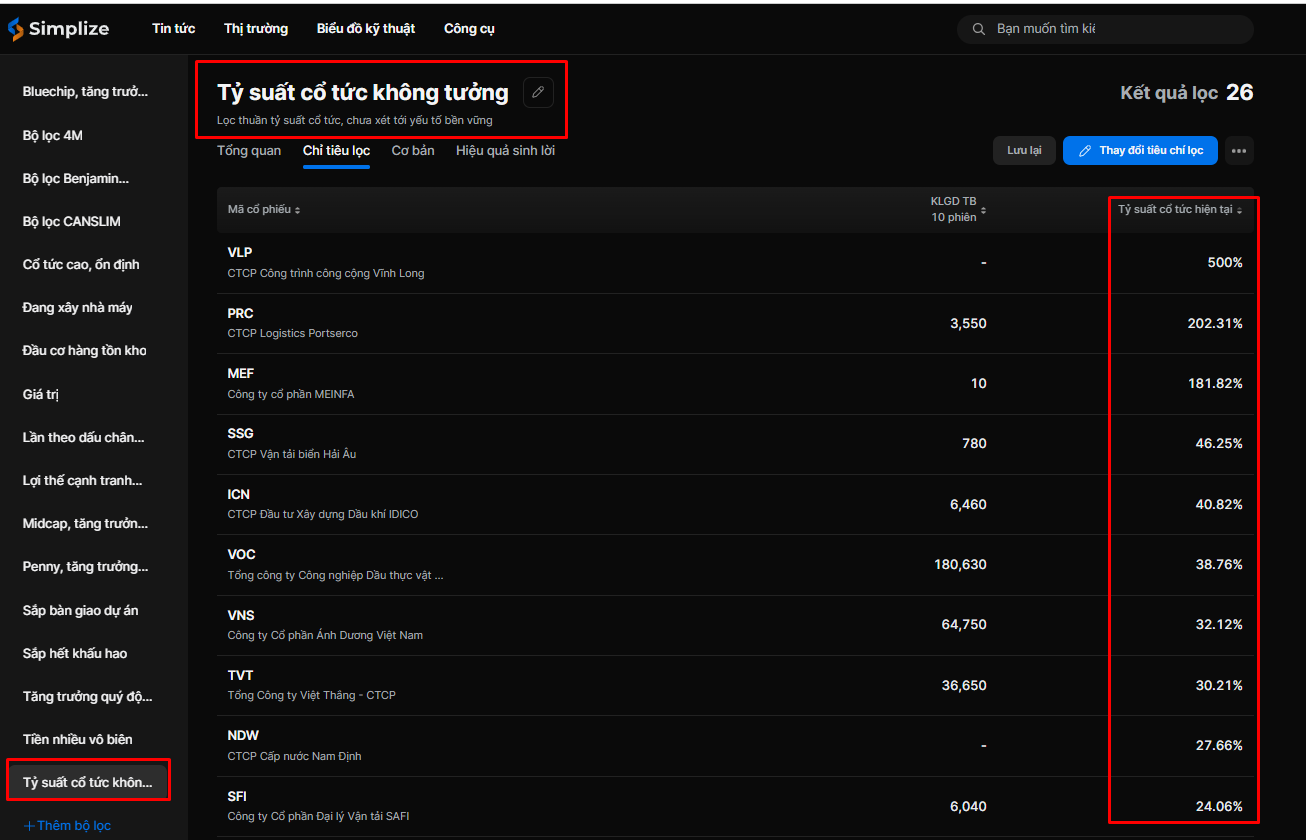Click the SSG stock code
This screenshot has height=840, width=1306.
click(241, 433)
